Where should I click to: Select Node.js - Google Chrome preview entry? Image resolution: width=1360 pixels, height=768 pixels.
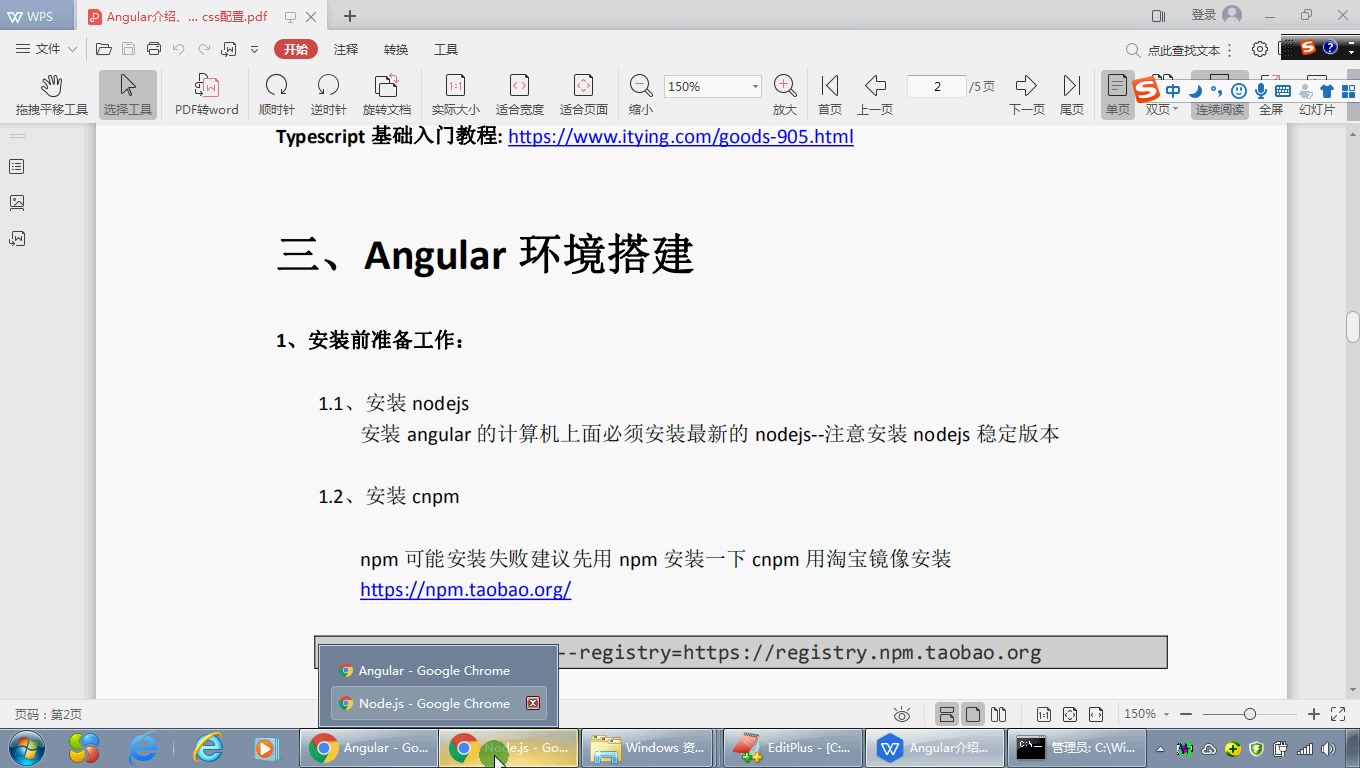[x=438, y=703]
